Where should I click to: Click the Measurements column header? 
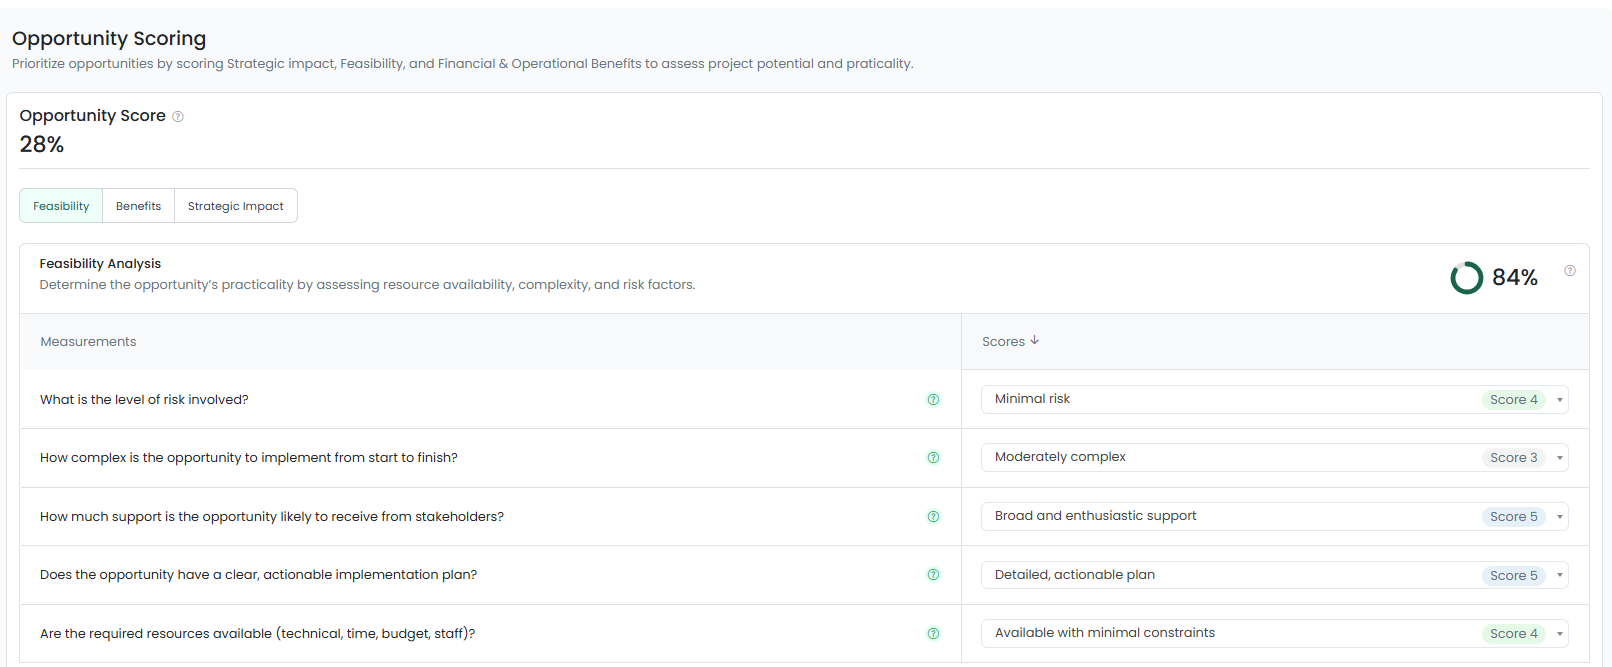click(88, 342)
